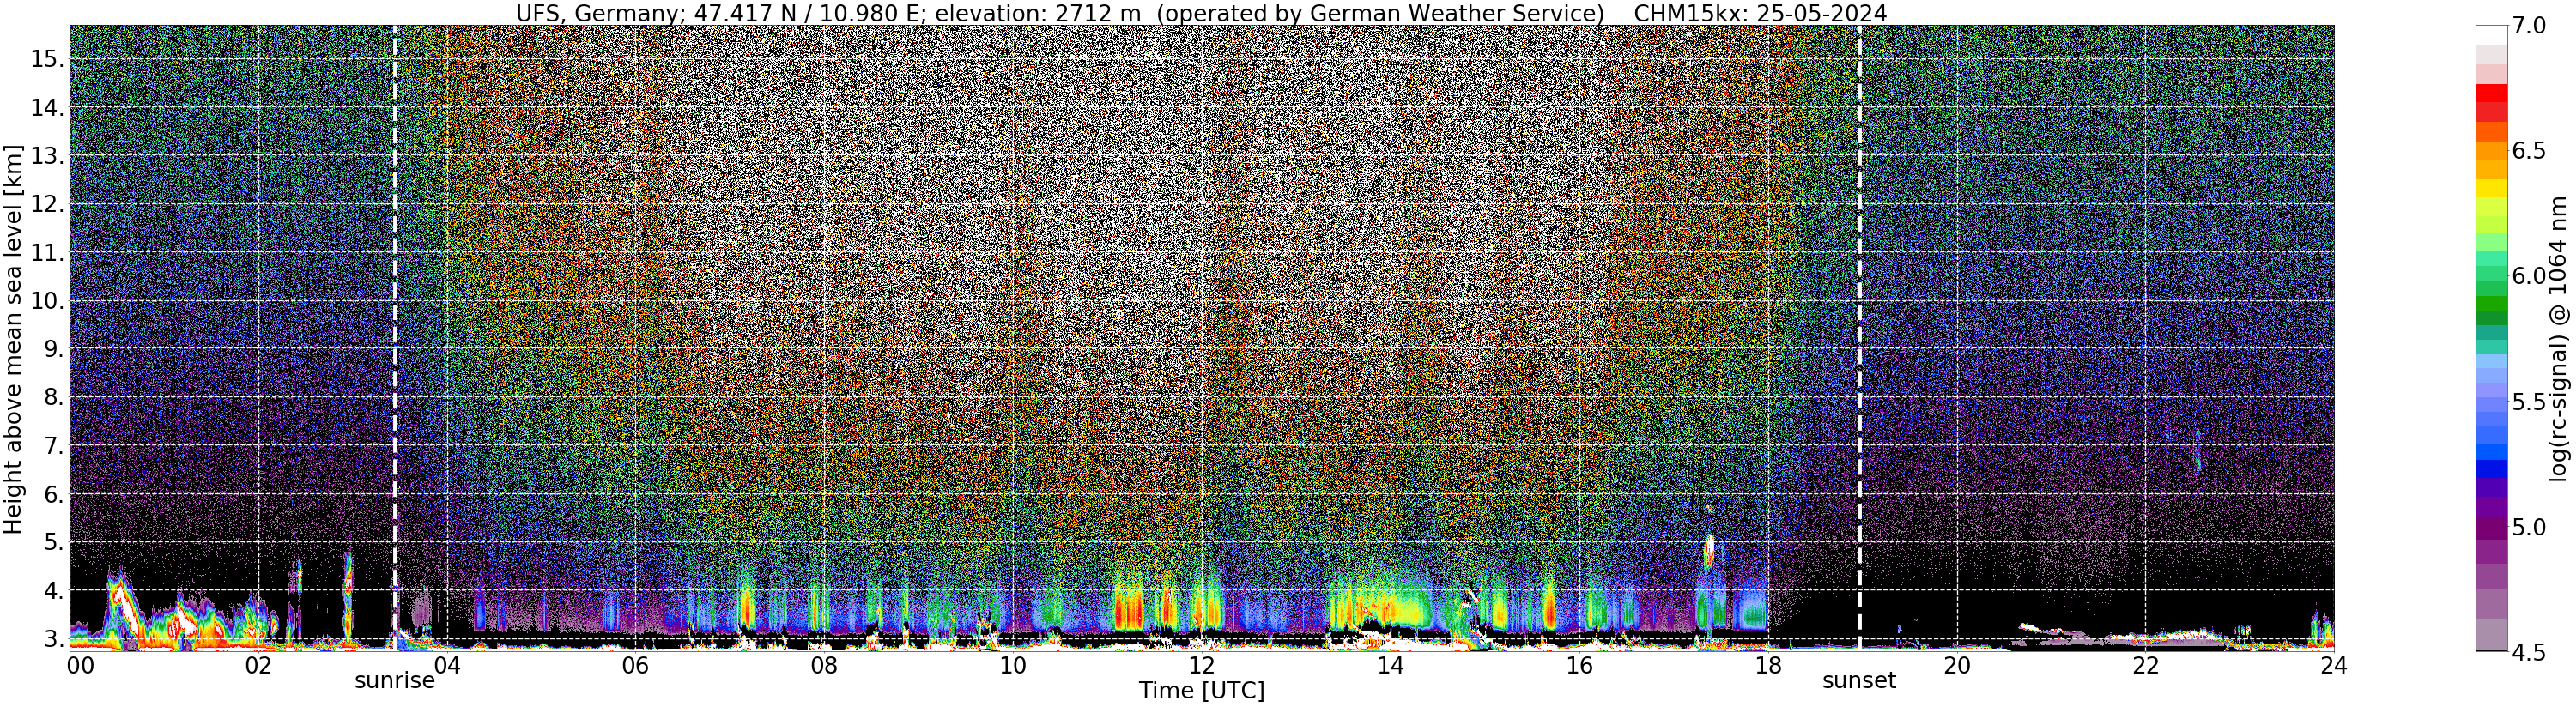Click the y-axis label Height above mean sea level
The image size is (2576, 707).
coord(13,339)
